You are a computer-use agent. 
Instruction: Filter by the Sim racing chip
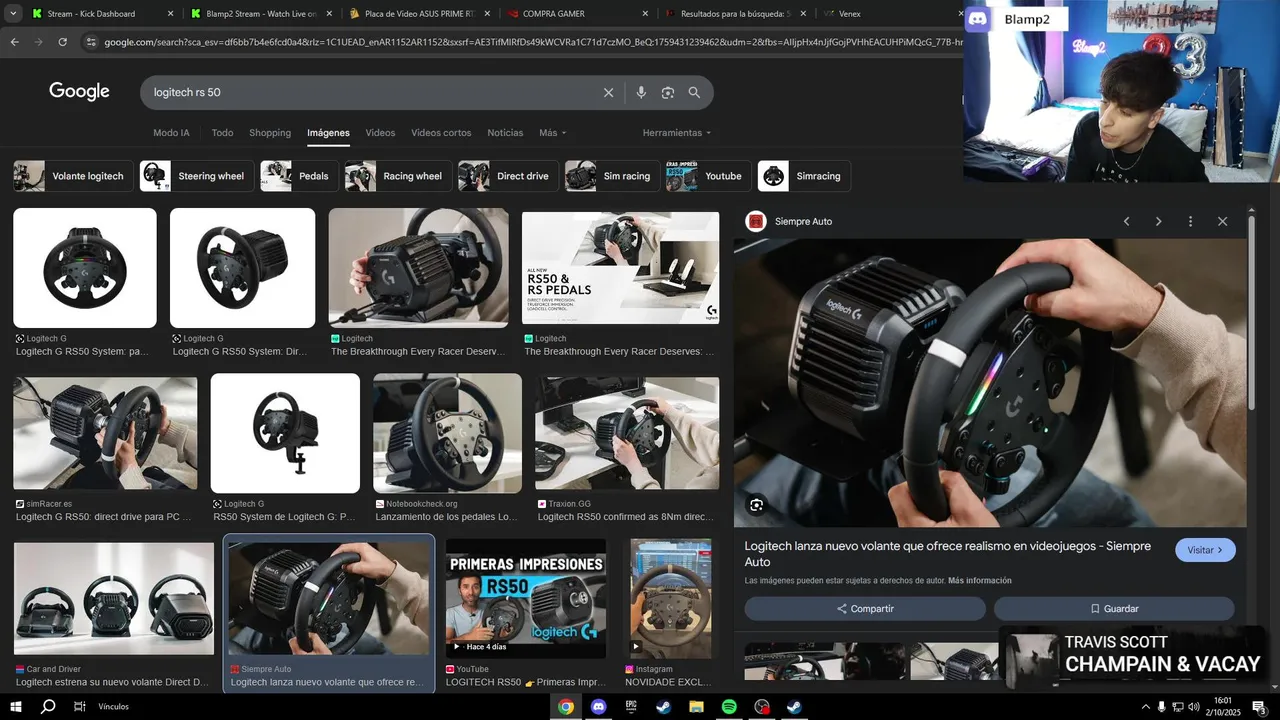coord(612,176)
